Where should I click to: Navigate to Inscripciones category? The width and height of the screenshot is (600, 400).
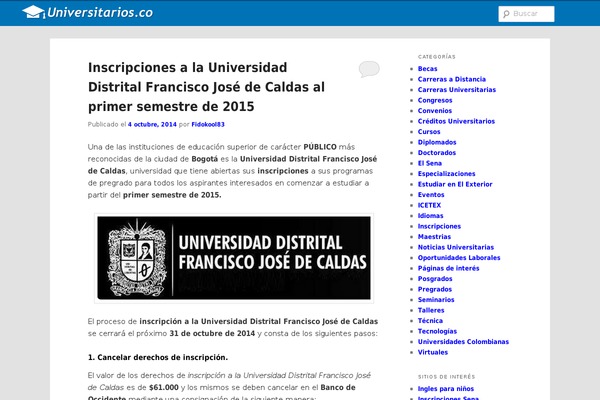point(439,226)
